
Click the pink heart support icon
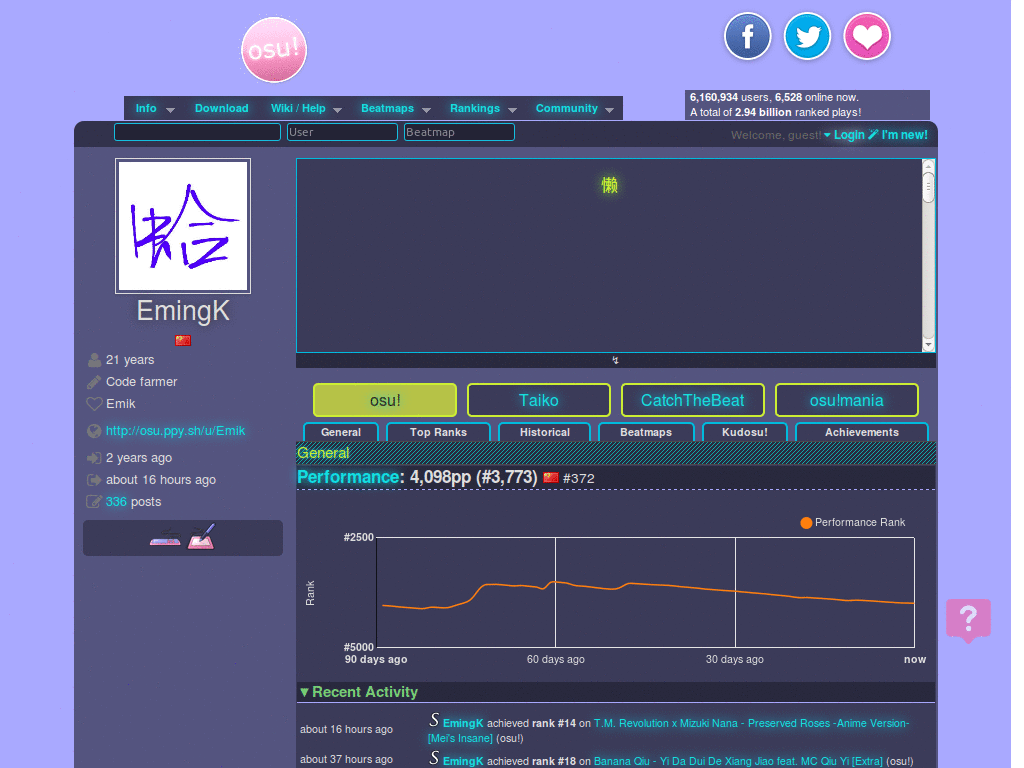(x=866, y=36)
